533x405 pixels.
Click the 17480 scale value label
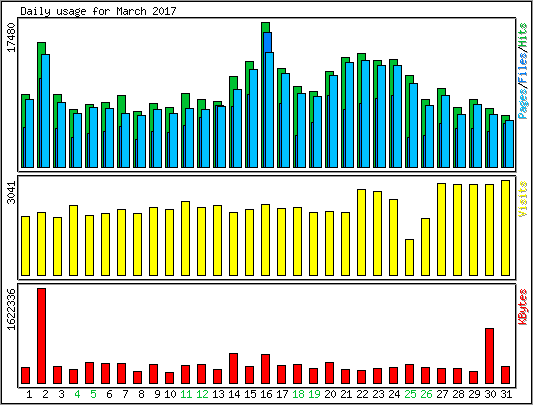pos(11,37)
